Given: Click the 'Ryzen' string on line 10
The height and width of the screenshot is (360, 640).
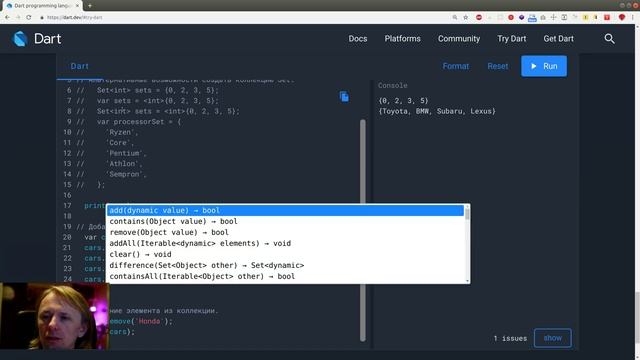Looking at the screenshot, I should pos(120,132).
